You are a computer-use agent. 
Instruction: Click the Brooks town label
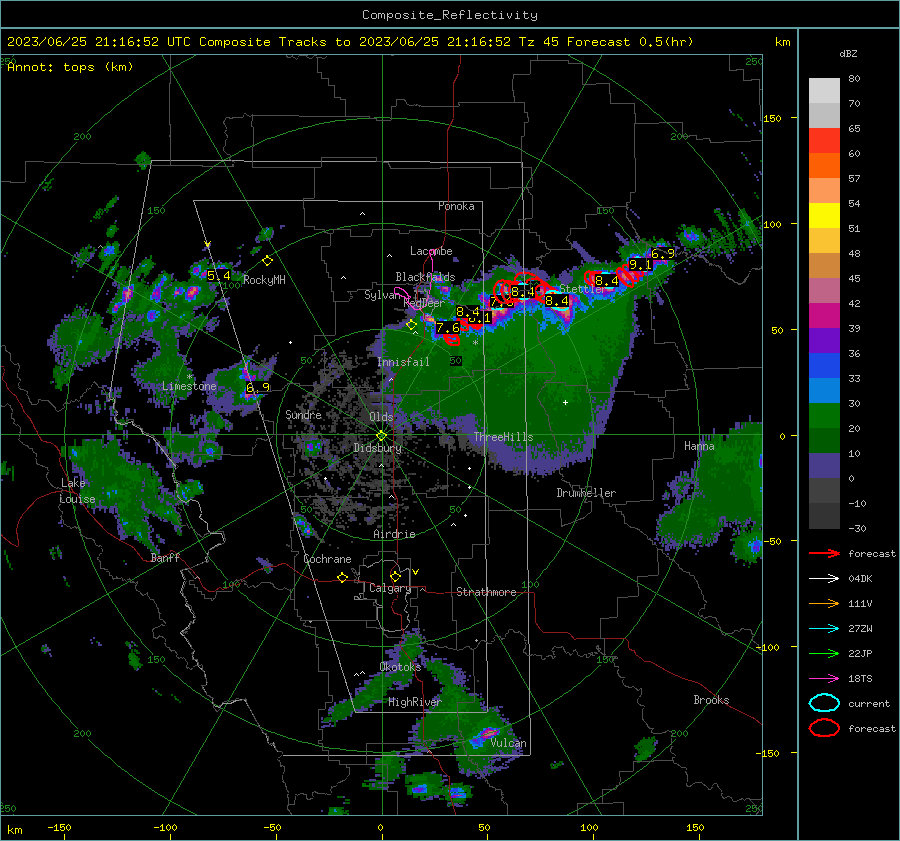711,700
